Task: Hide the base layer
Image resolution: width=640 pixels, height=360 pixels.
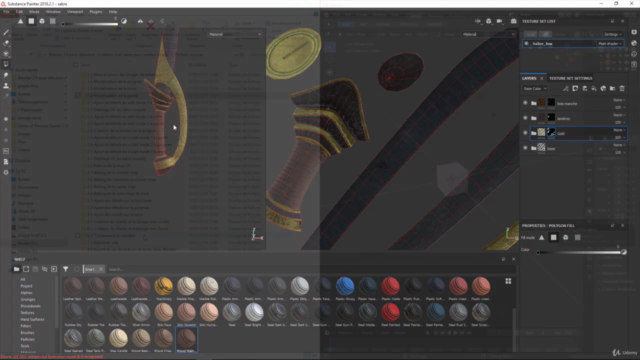Action: click(525, 148)
